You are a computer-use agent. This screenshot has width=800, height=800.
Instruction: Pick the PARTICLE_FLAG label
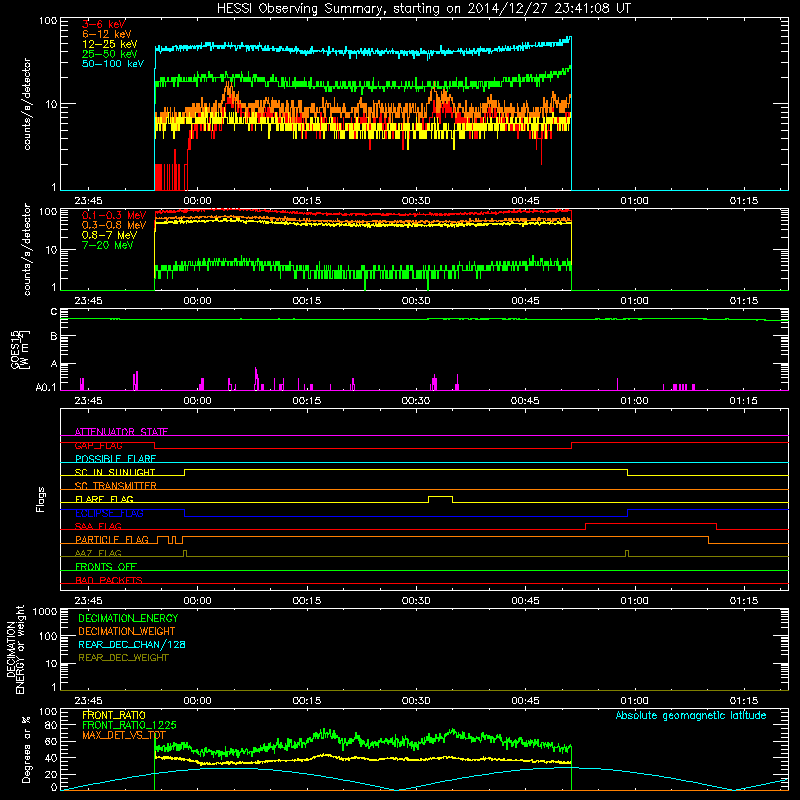[x=112, y=539]
